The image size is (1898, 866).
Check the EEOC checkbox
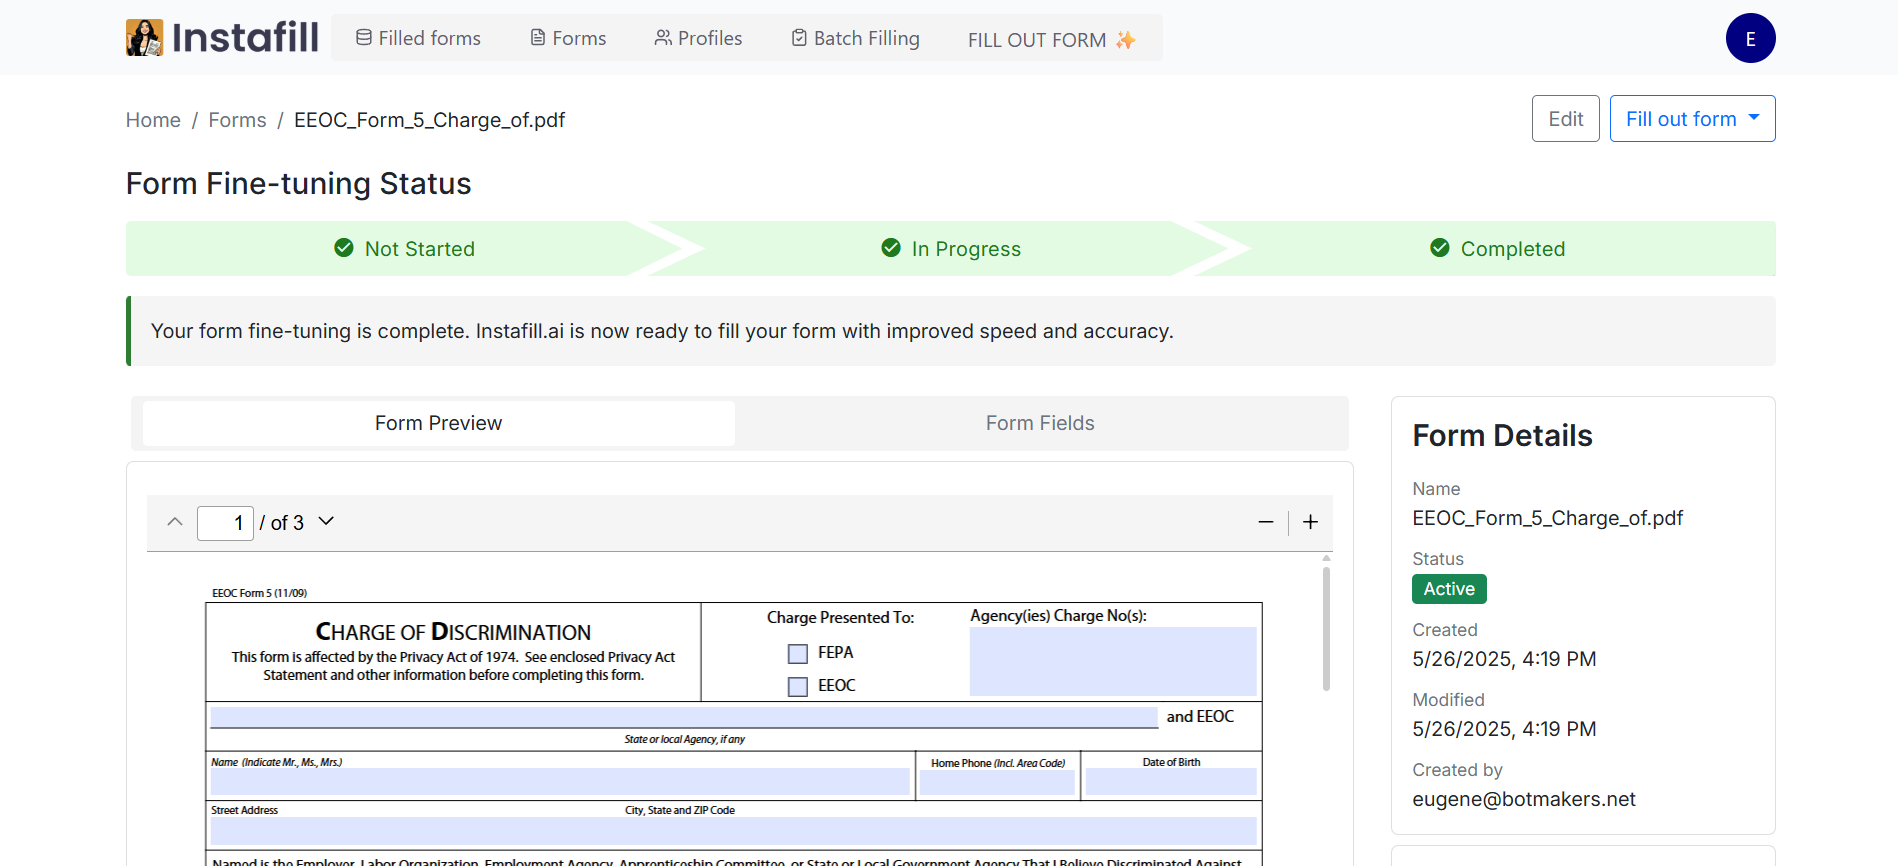(x=798, y=687)
